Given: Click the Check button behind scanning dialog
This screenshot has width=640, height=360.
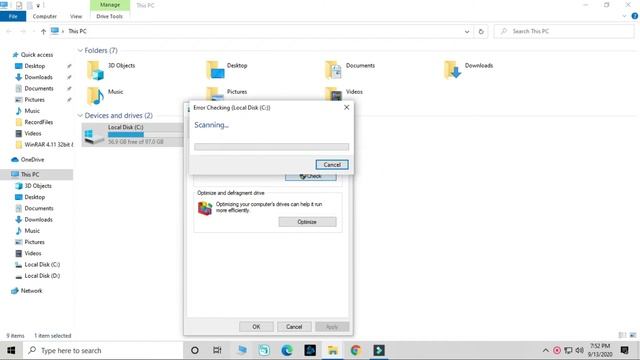Looking at the screenshot, I should (x=311, y=177).
